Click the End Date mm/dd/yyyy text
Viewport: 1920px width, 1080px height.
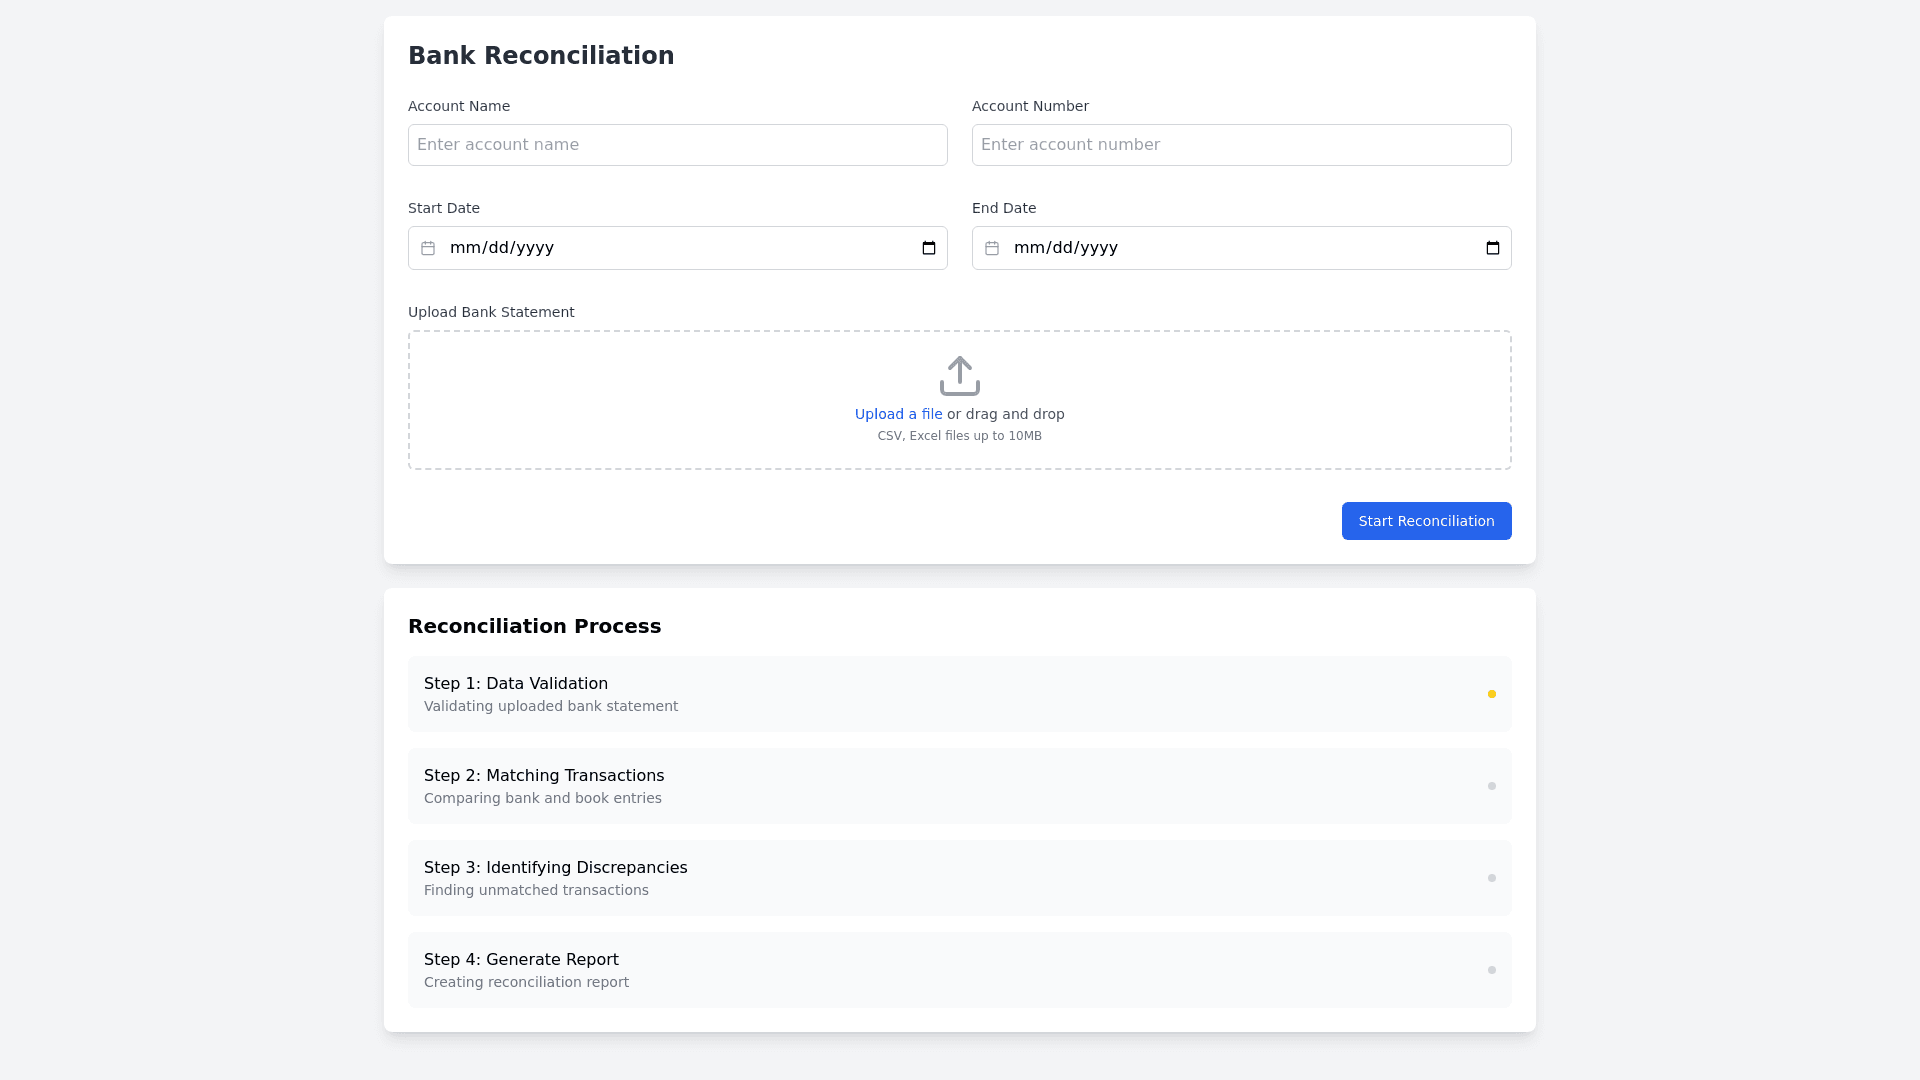(x=1066, y=248)
